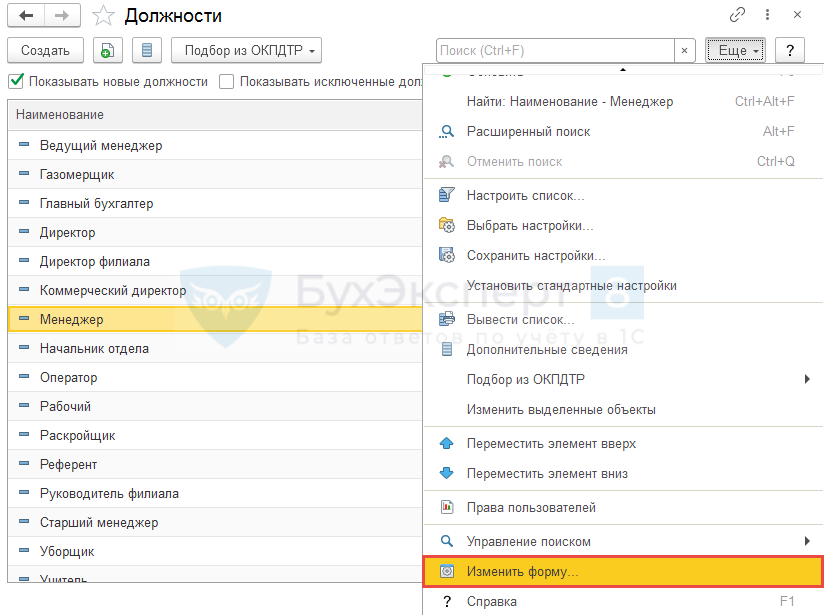
Task: Open the Подбор из ОКПДТР dropdown button
Action: (246, 50)
